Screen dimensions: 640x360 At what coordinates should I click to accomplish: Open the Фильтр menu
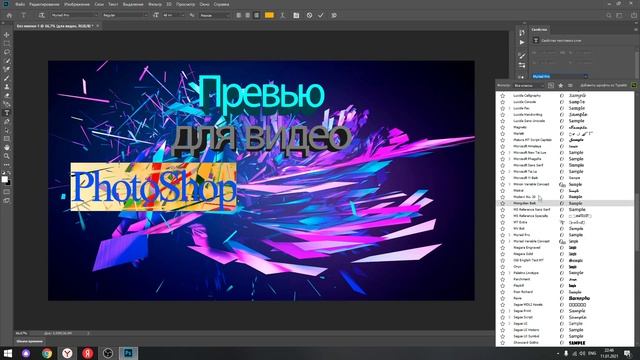click(155, 4)
